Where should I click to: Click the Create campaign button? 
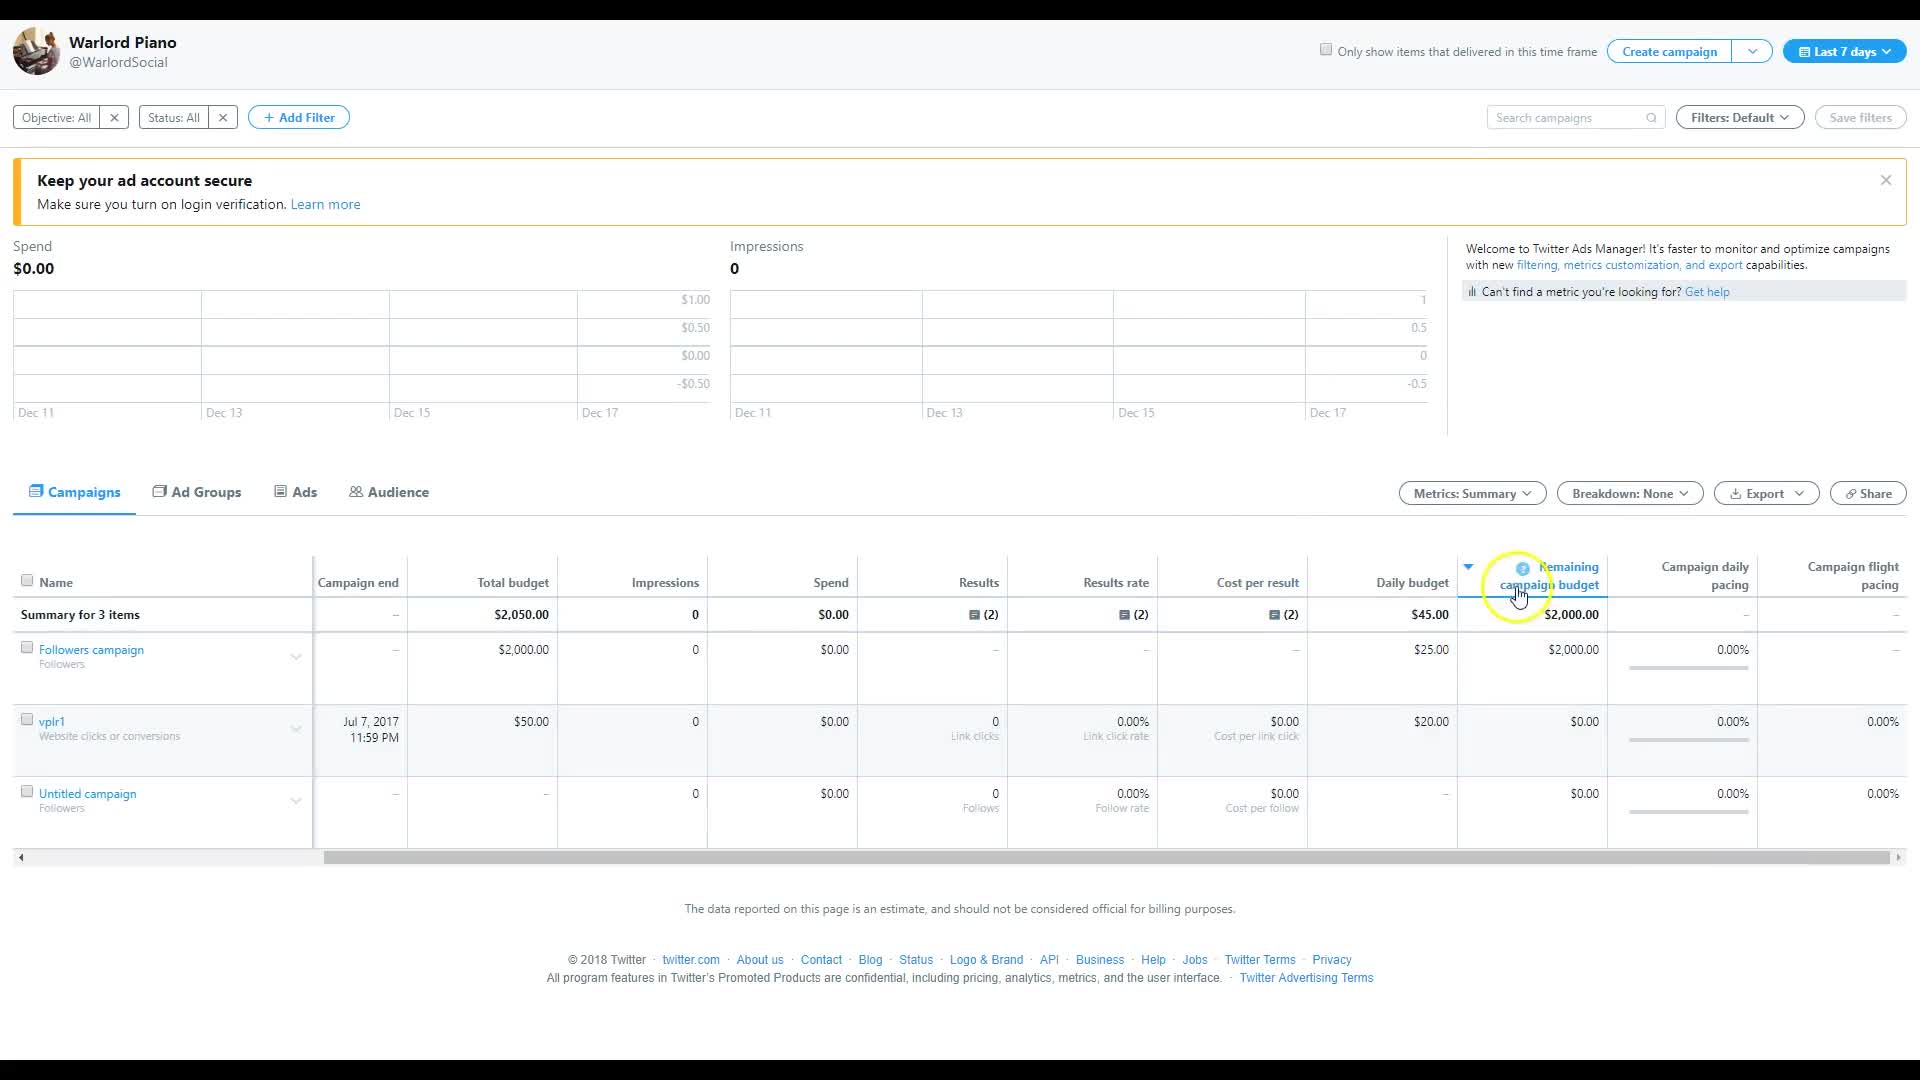(x=1669, y=52)
